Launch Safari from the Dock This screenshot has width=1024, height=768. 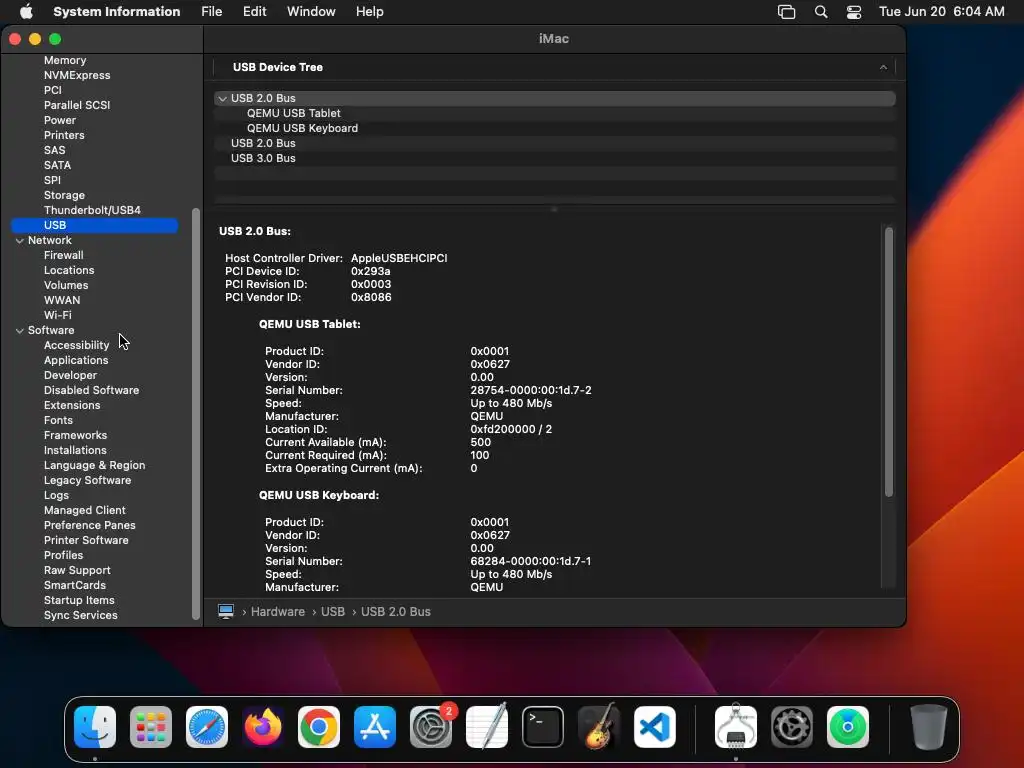[x=207, y=727]
